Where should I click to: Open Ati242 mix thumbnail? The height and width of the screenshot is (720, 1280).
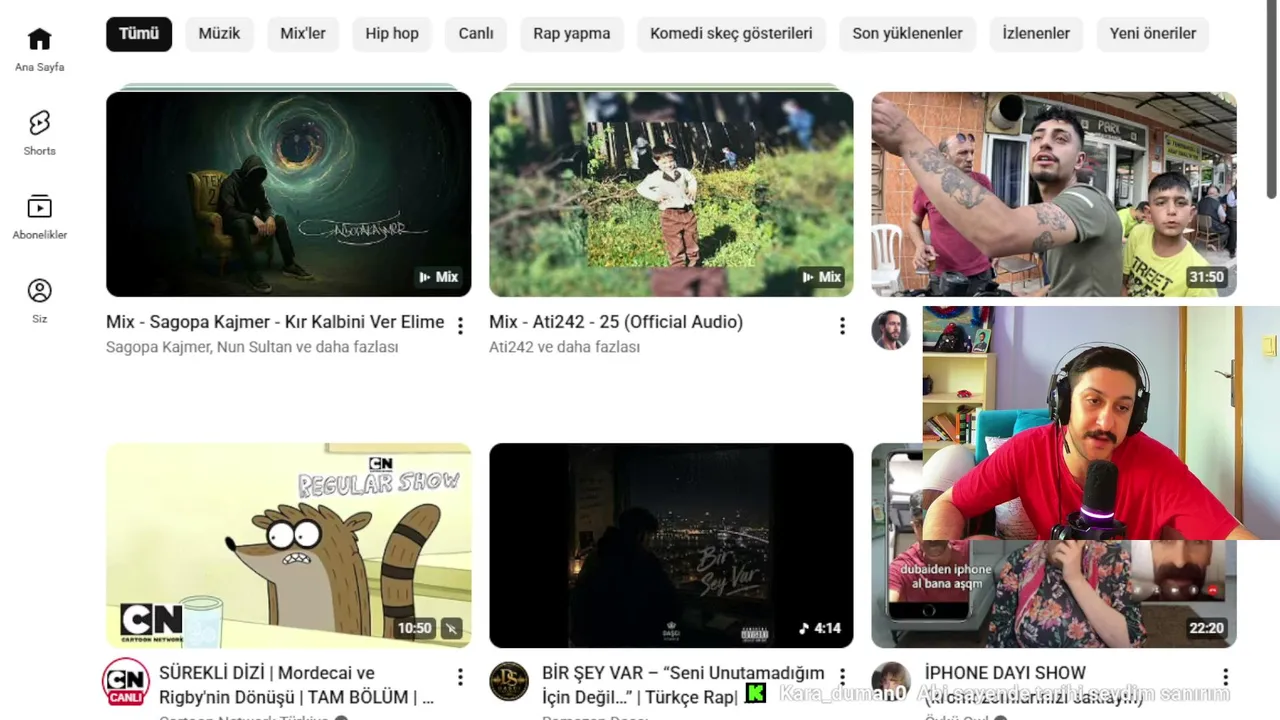[671, 194]
